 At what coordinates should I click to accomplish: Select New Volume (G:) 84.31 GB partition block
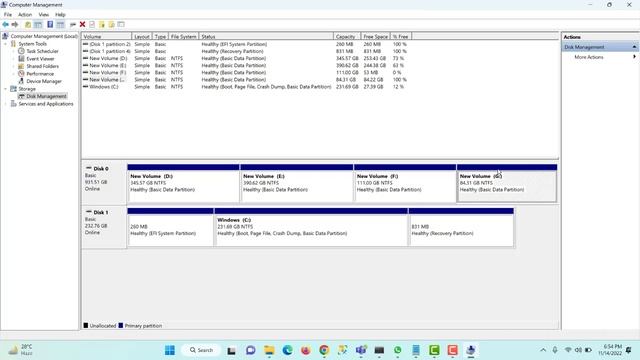pyautogui.click(x=507, y=183)
